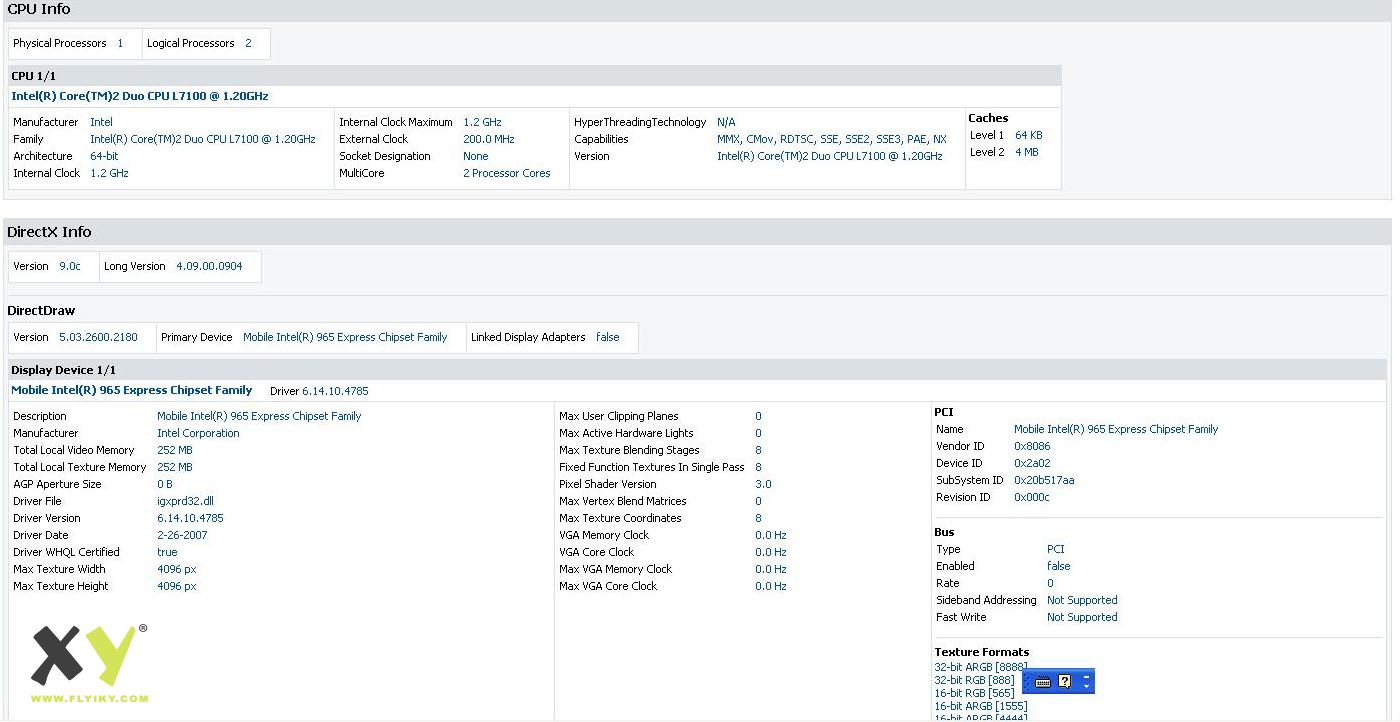The height and width of the screenshot is (722, 1400).
Task: Select Max Texture Blending Stages value 8
Action: coord(758,450)
